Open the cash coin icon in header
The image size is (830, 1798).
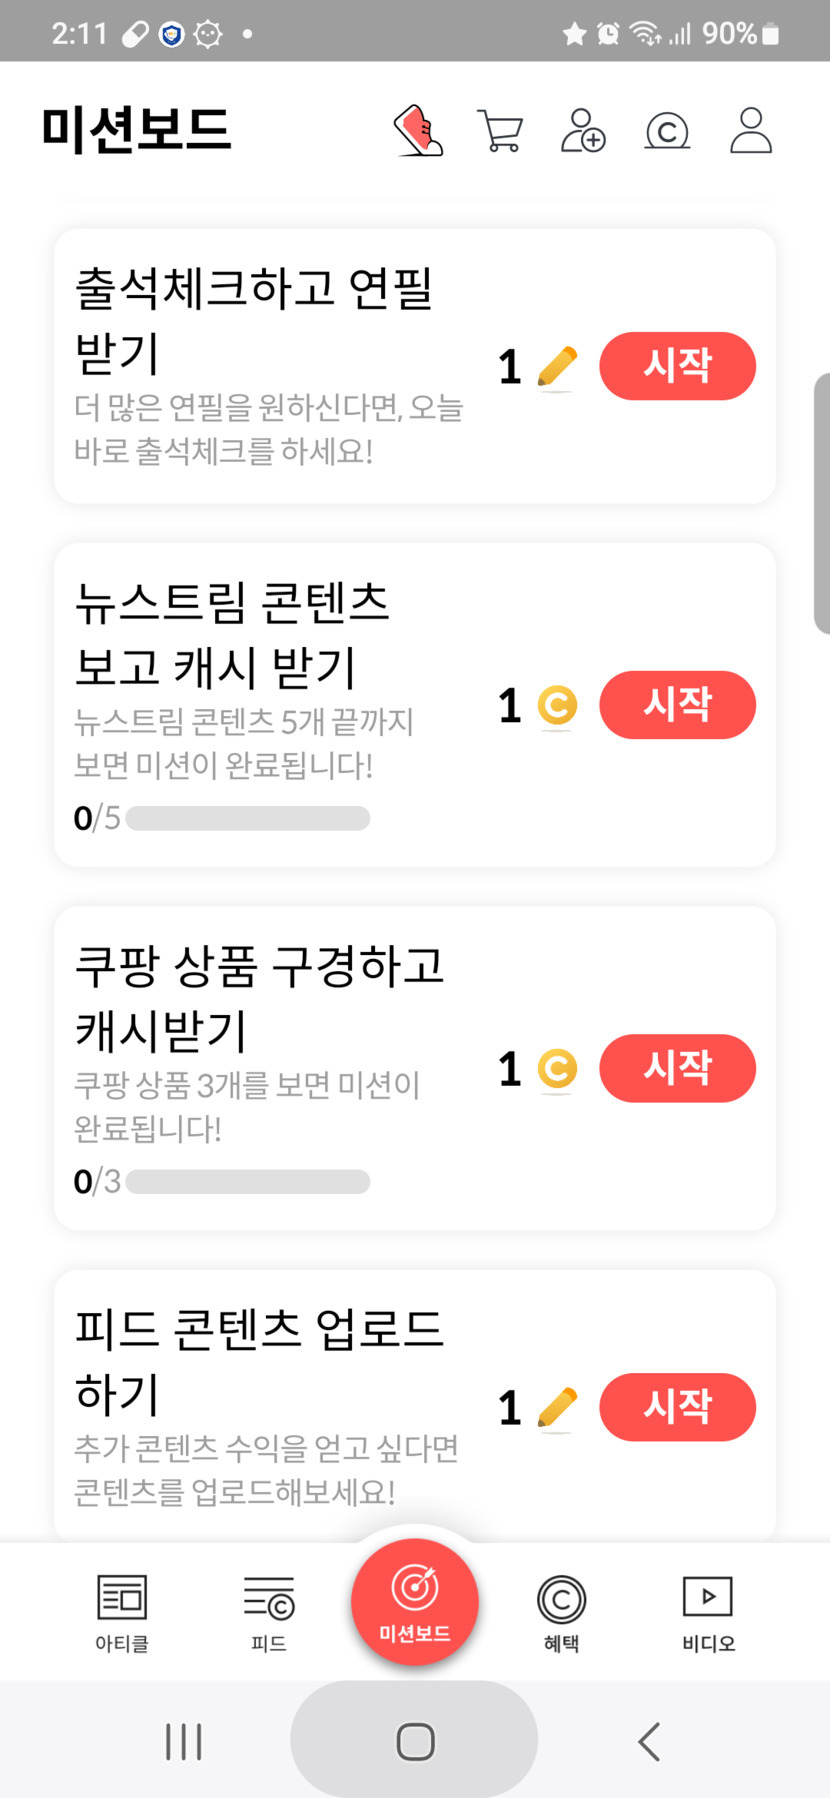pyautogui.click(x=667, y=130)
